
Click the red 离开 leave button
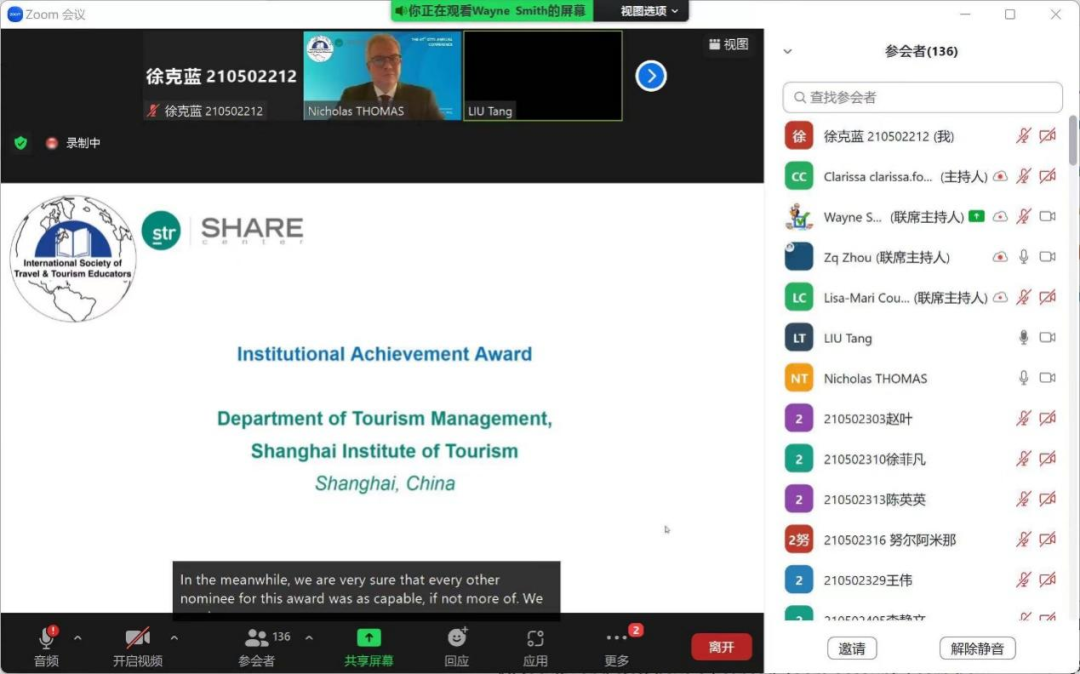coord(721,646)
